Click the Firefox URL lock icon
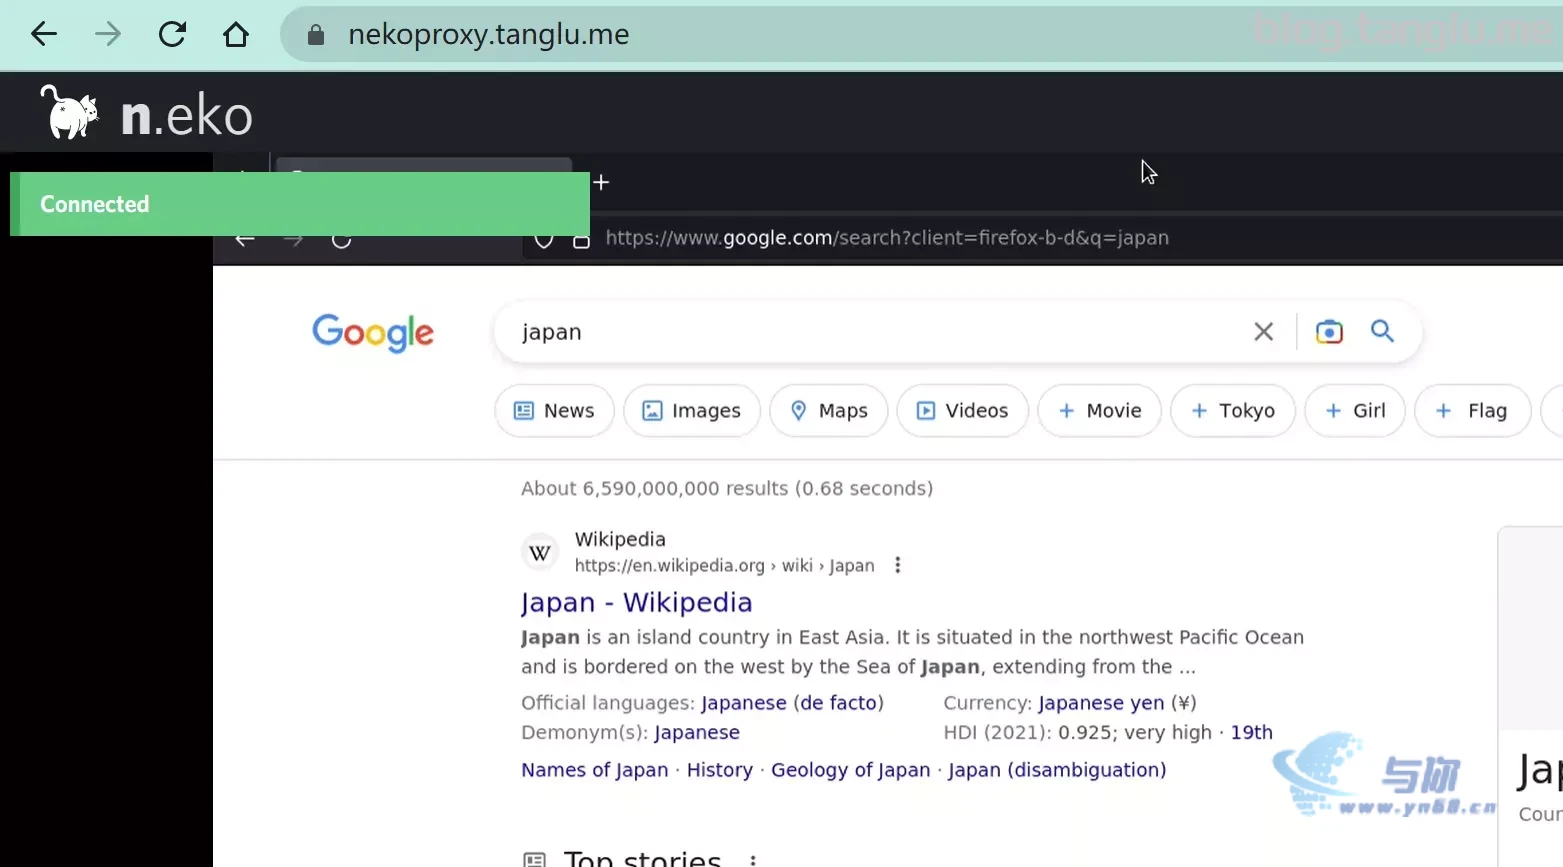1563x867 pixels. pos(581,240)
